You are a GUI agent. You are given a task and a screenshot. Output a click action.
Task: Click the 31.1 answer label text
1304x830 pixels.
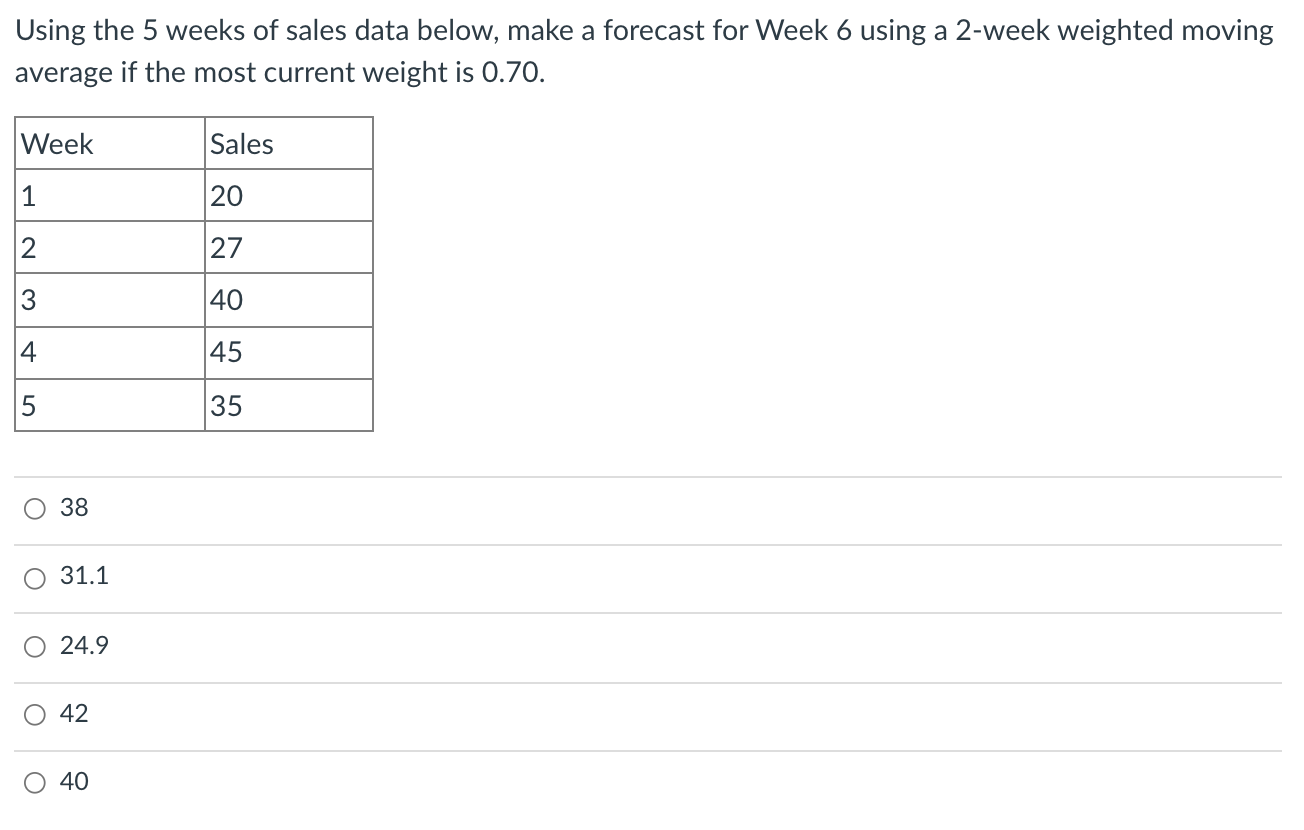[x=84, y=577]
